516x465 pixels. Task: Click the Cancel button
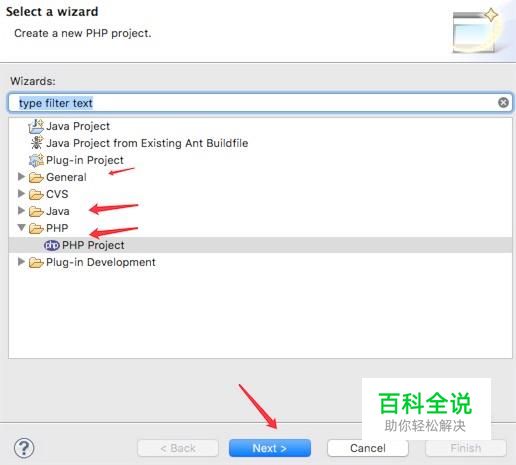click(368, 448)
